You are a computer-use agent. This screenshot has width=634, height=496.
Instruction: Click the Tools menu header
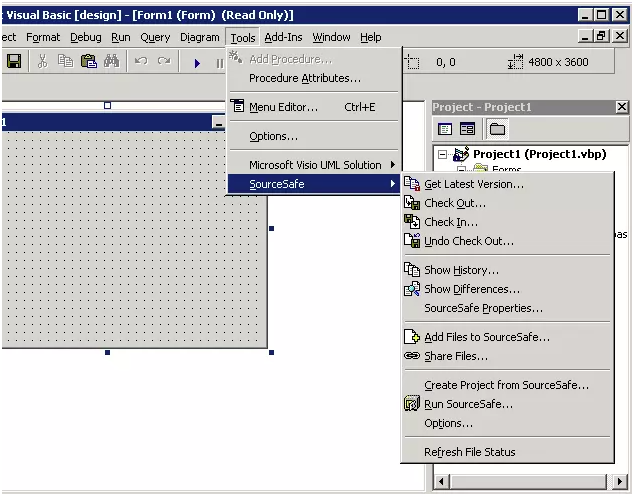click(243, 38)
